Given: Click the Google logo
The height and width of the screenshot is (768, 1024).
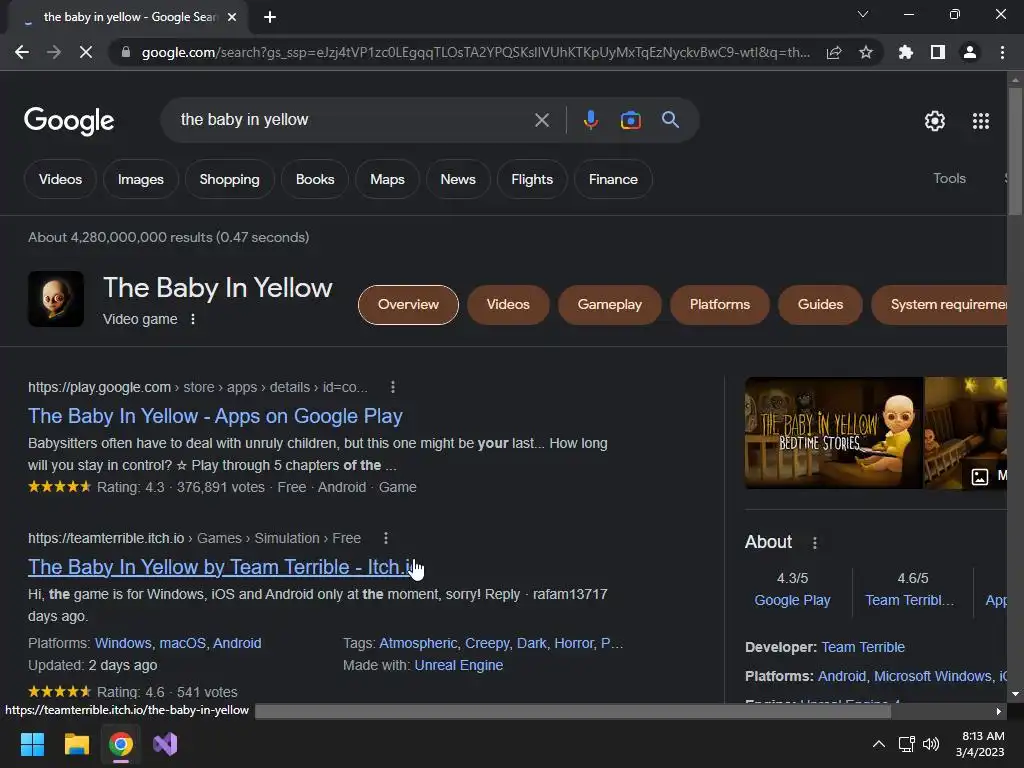Looking at the screenshot, I should click(x=69, y=121).
